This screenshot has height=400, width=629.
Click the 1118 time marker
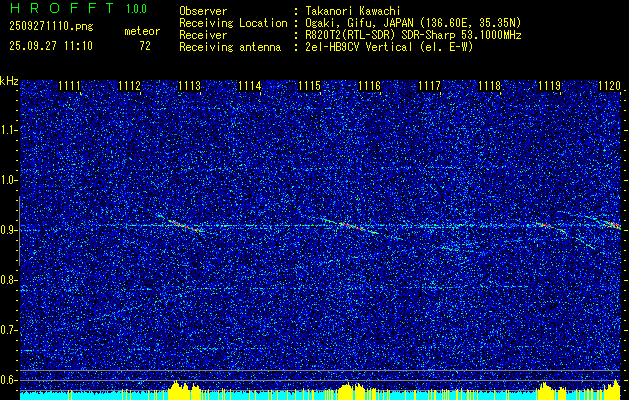coord(490,86)
